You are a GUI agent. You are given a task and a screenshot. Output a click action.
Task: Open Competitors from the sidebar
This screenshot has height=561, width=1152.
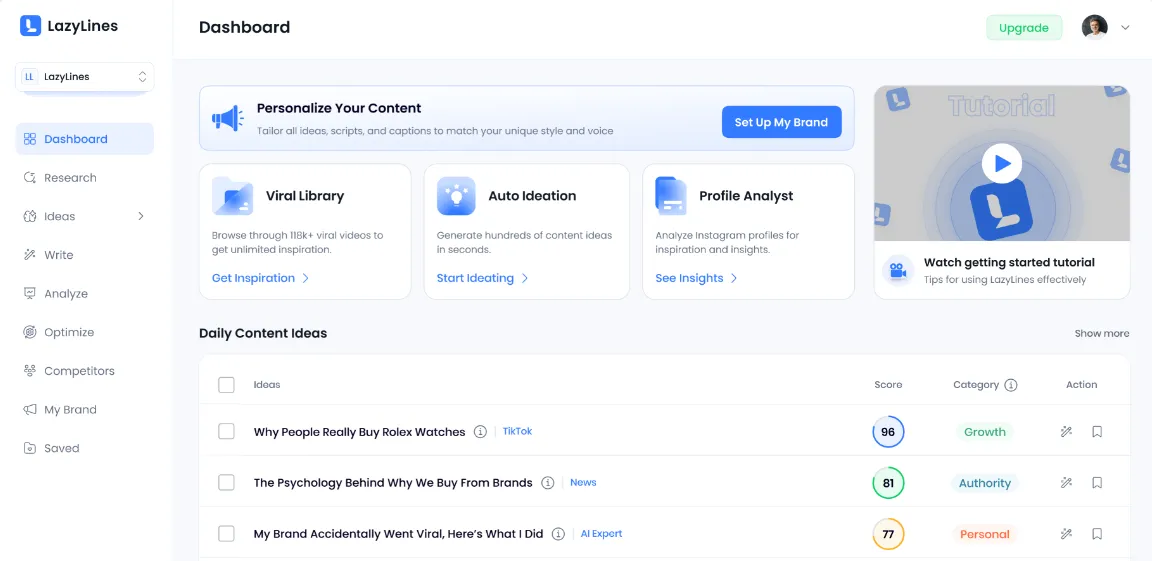[79, 371]
